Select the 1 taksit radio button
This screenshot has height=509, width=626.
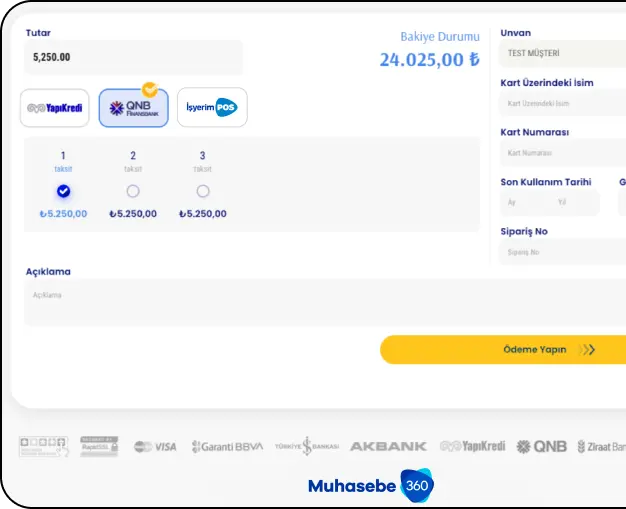(x=63, y=191)
